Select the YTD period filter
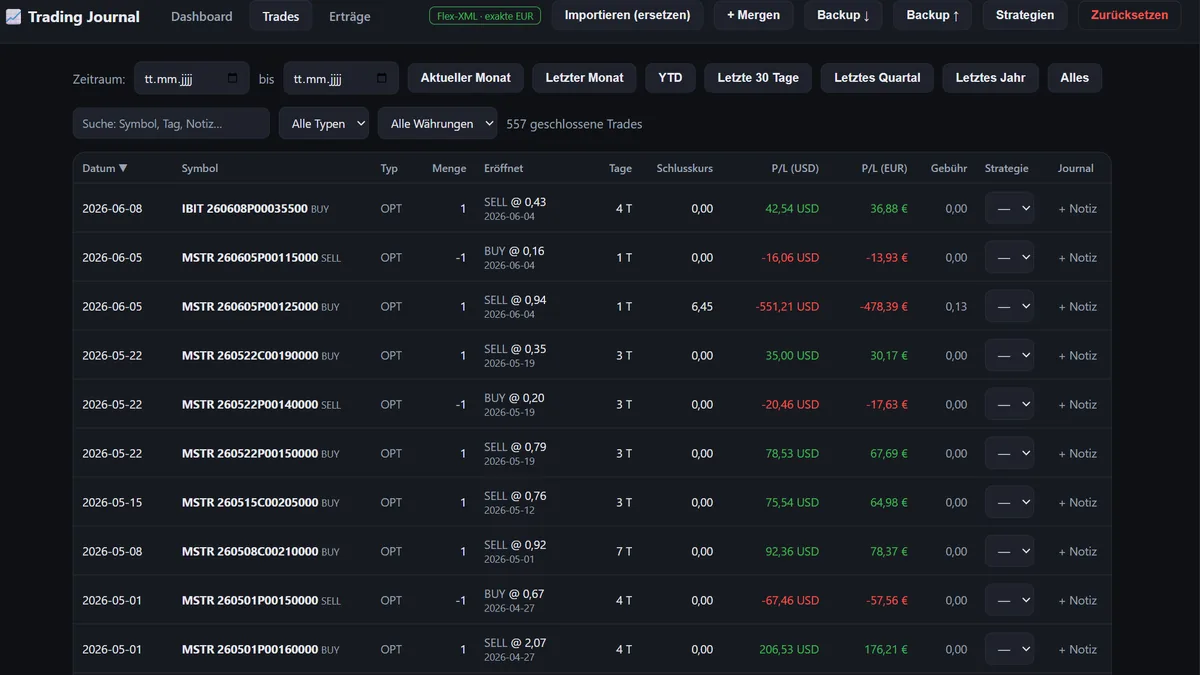Image resolution: width=1200 pixels, height=675 pixels. tap(670, 78)
